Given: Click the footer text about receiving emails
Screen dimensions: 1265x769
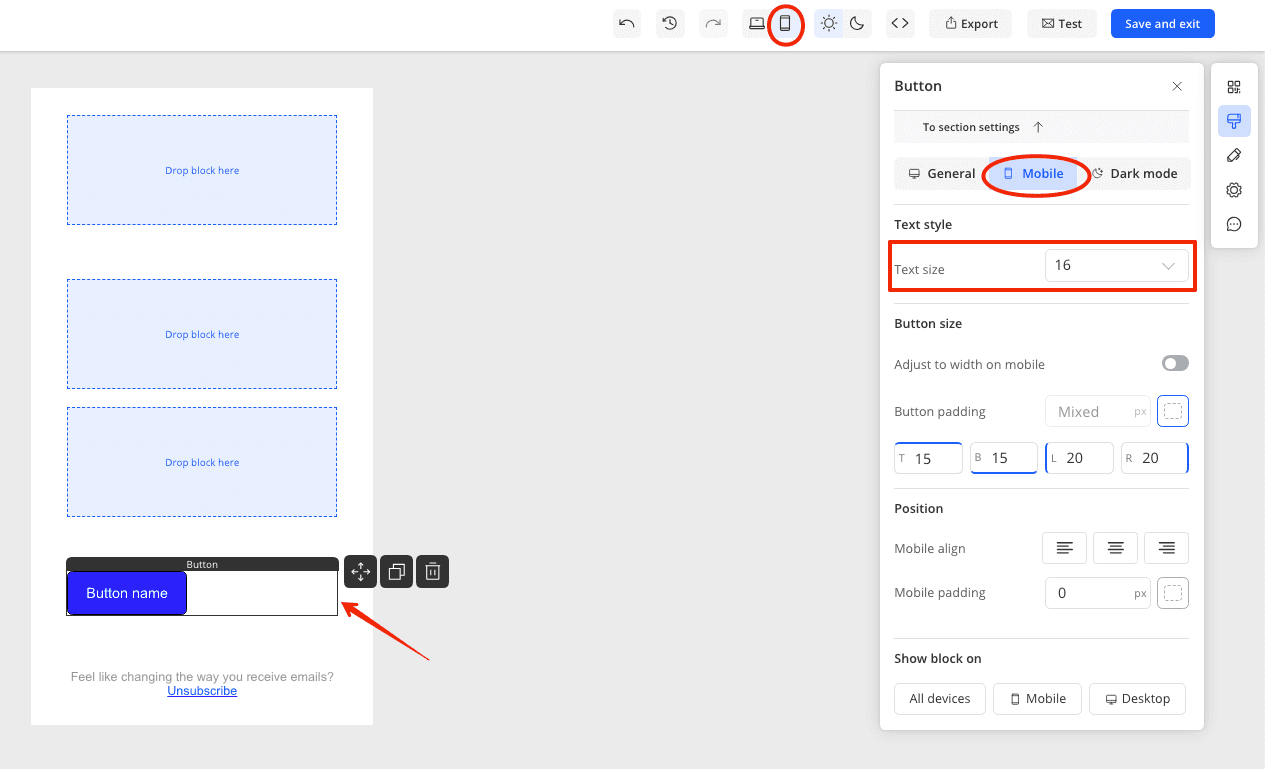Looking at the screenshot, I should (x=202, y=677).
